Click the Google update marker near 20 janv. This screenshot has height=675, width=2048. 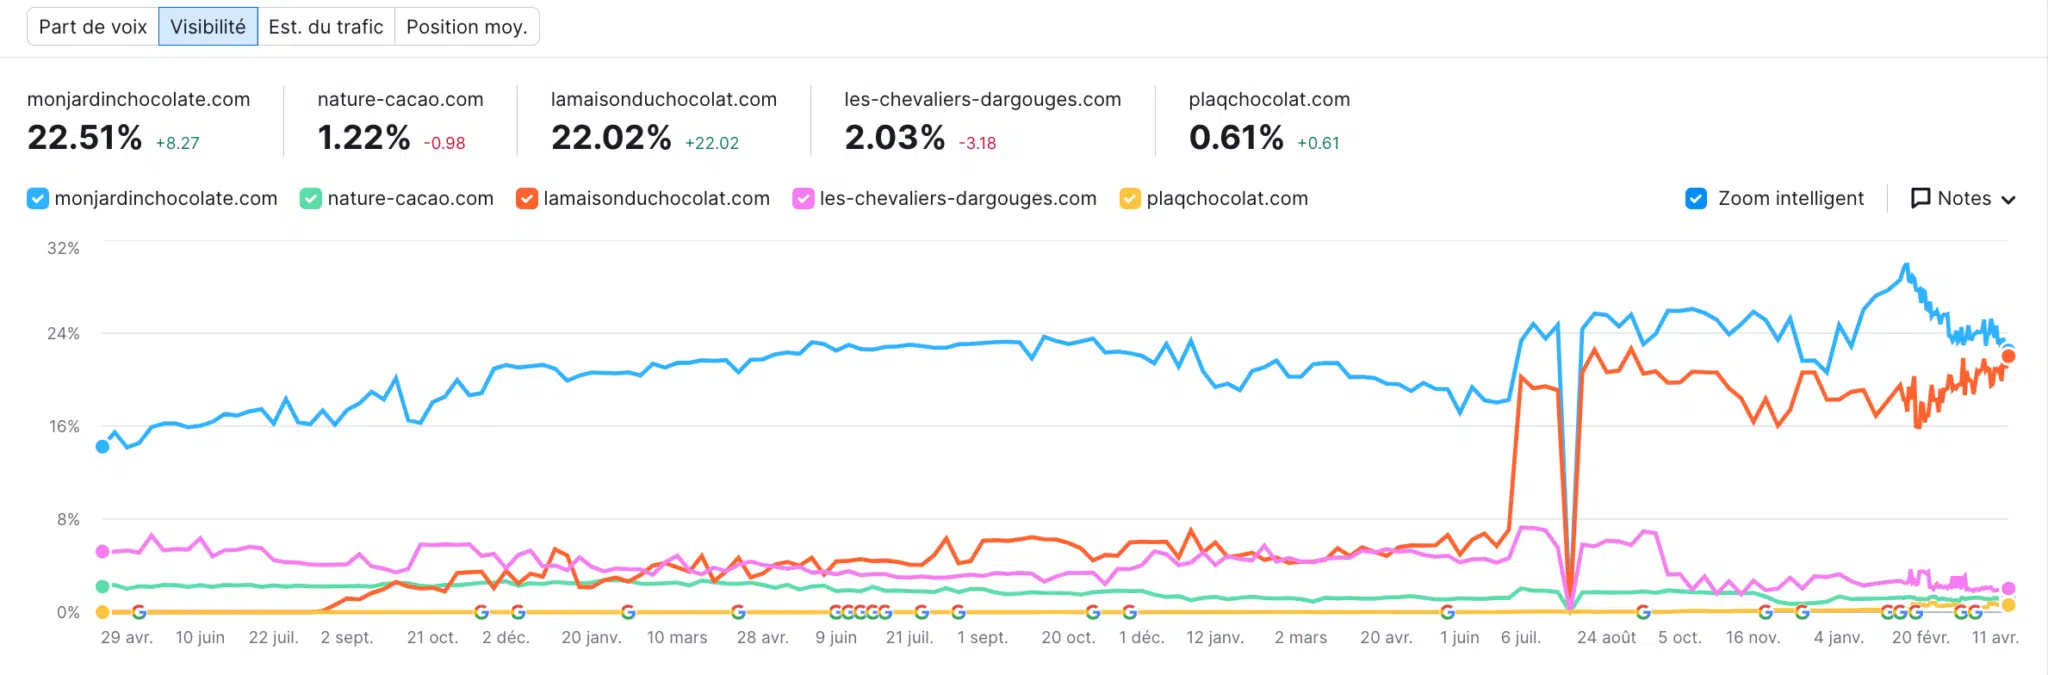pyautogui.click(x=628, y=612)
